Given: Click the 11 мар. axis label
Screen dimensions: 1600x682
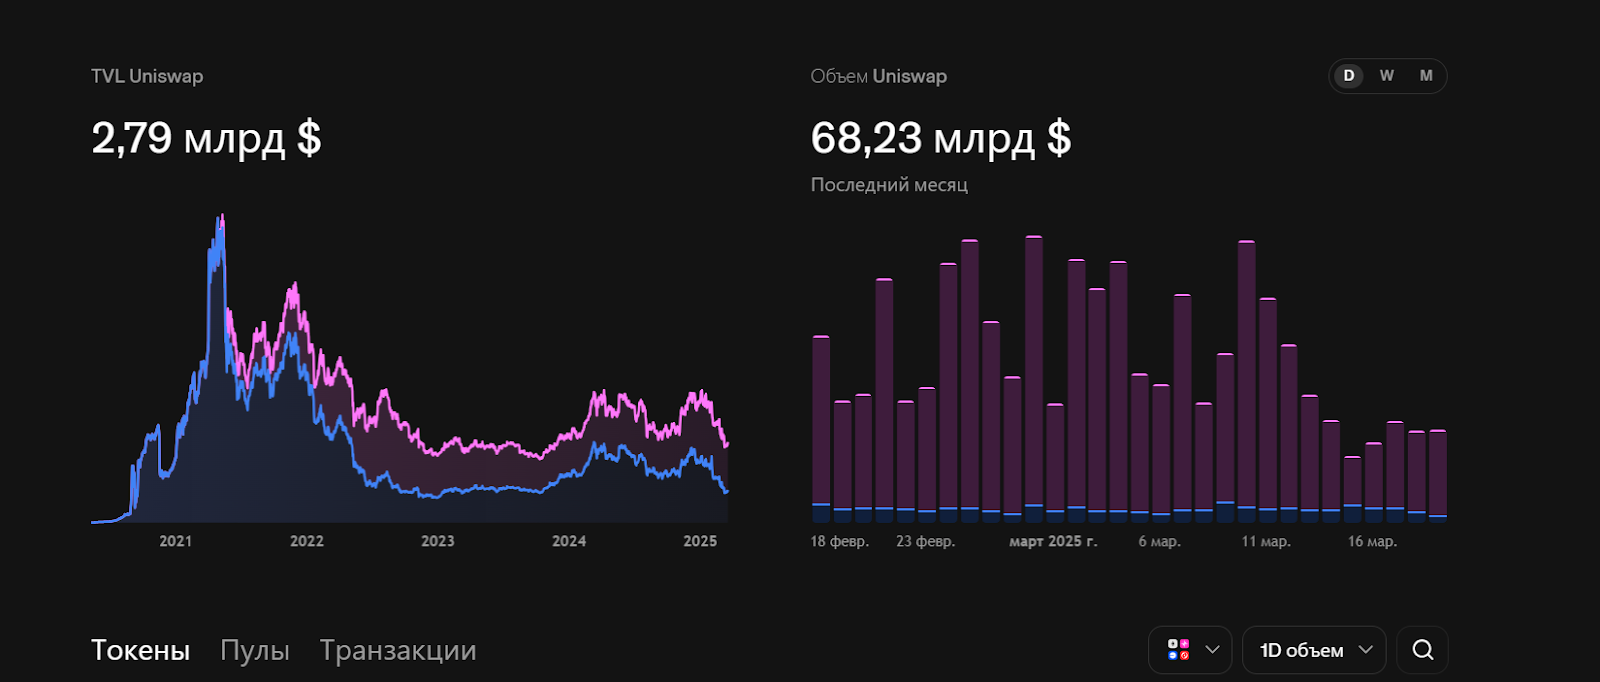Looking at the screenshot, I should [1266, 541].
